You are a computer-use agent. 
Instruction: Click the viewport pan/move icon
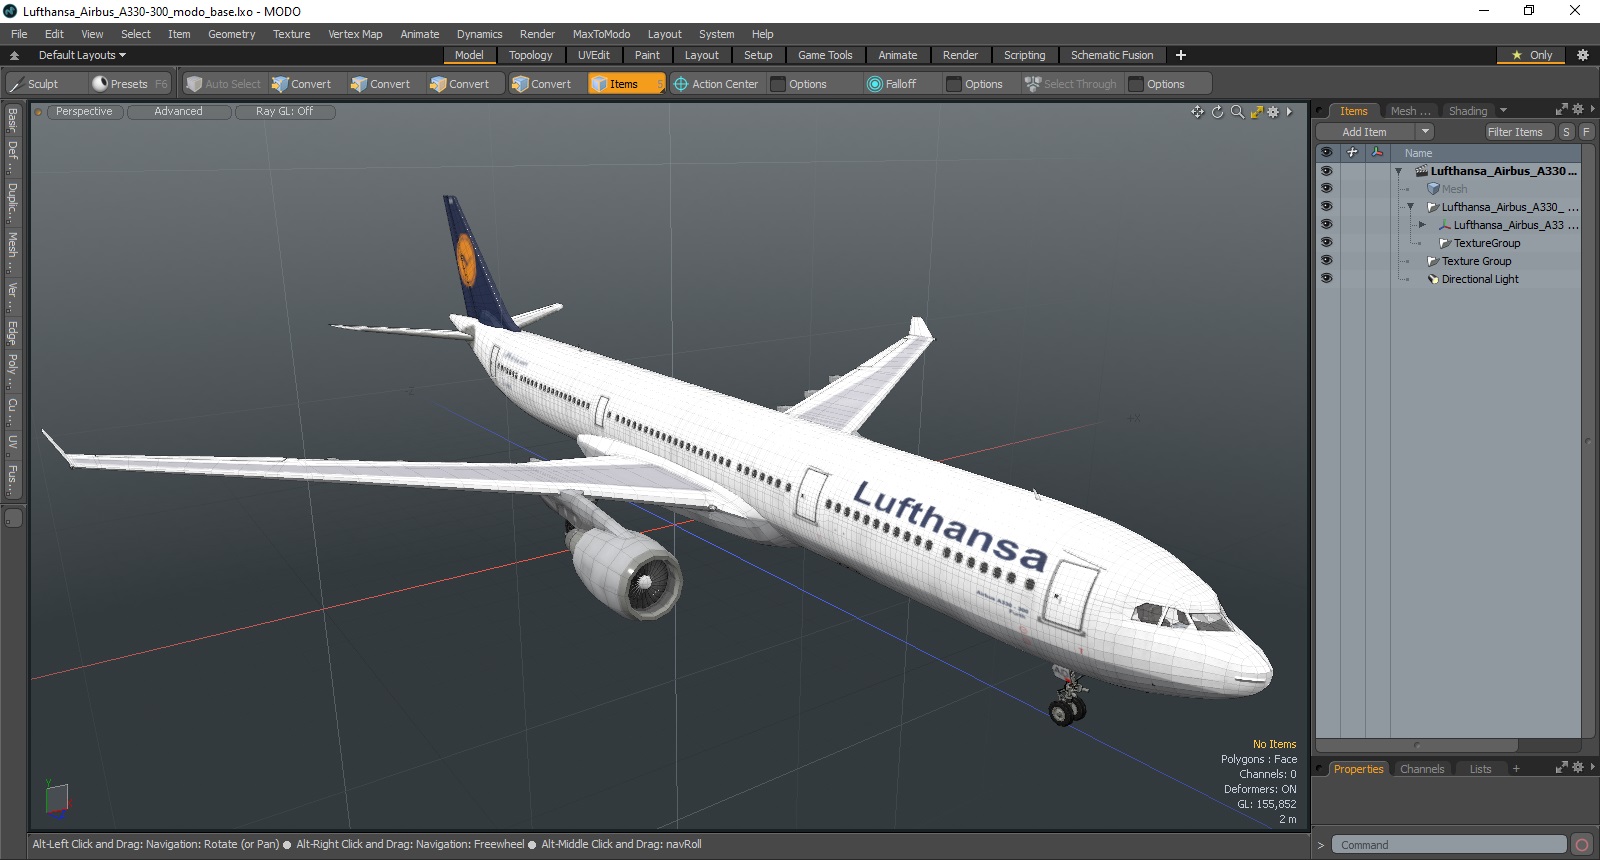(1197, 112)
